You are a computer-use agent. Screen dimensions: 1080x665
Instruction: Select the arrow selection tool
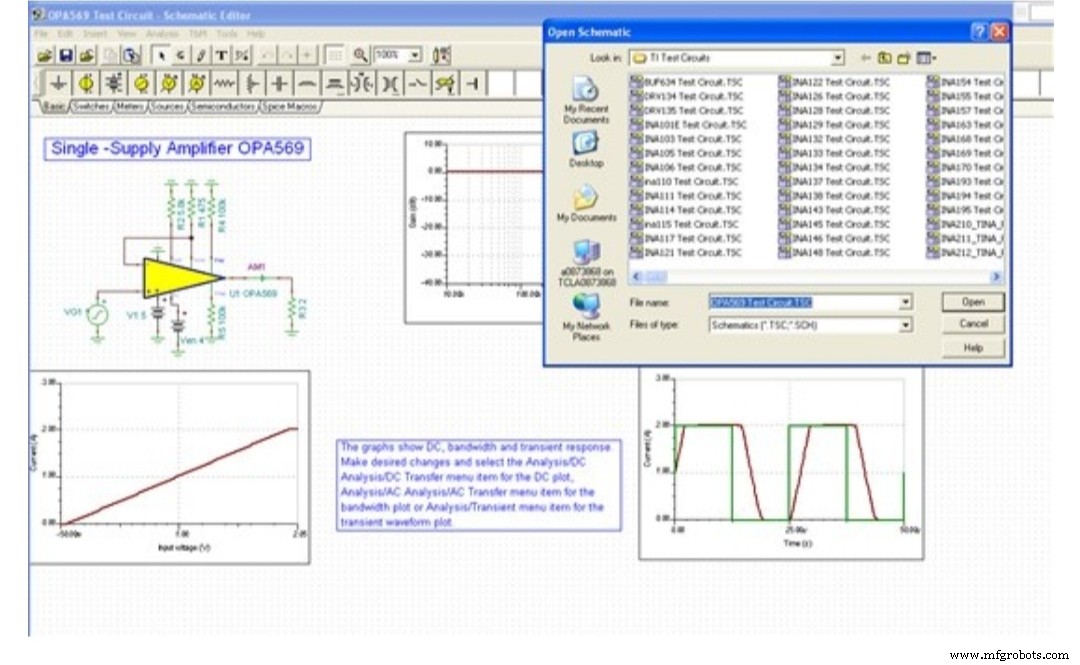click(x=162, y=53)
